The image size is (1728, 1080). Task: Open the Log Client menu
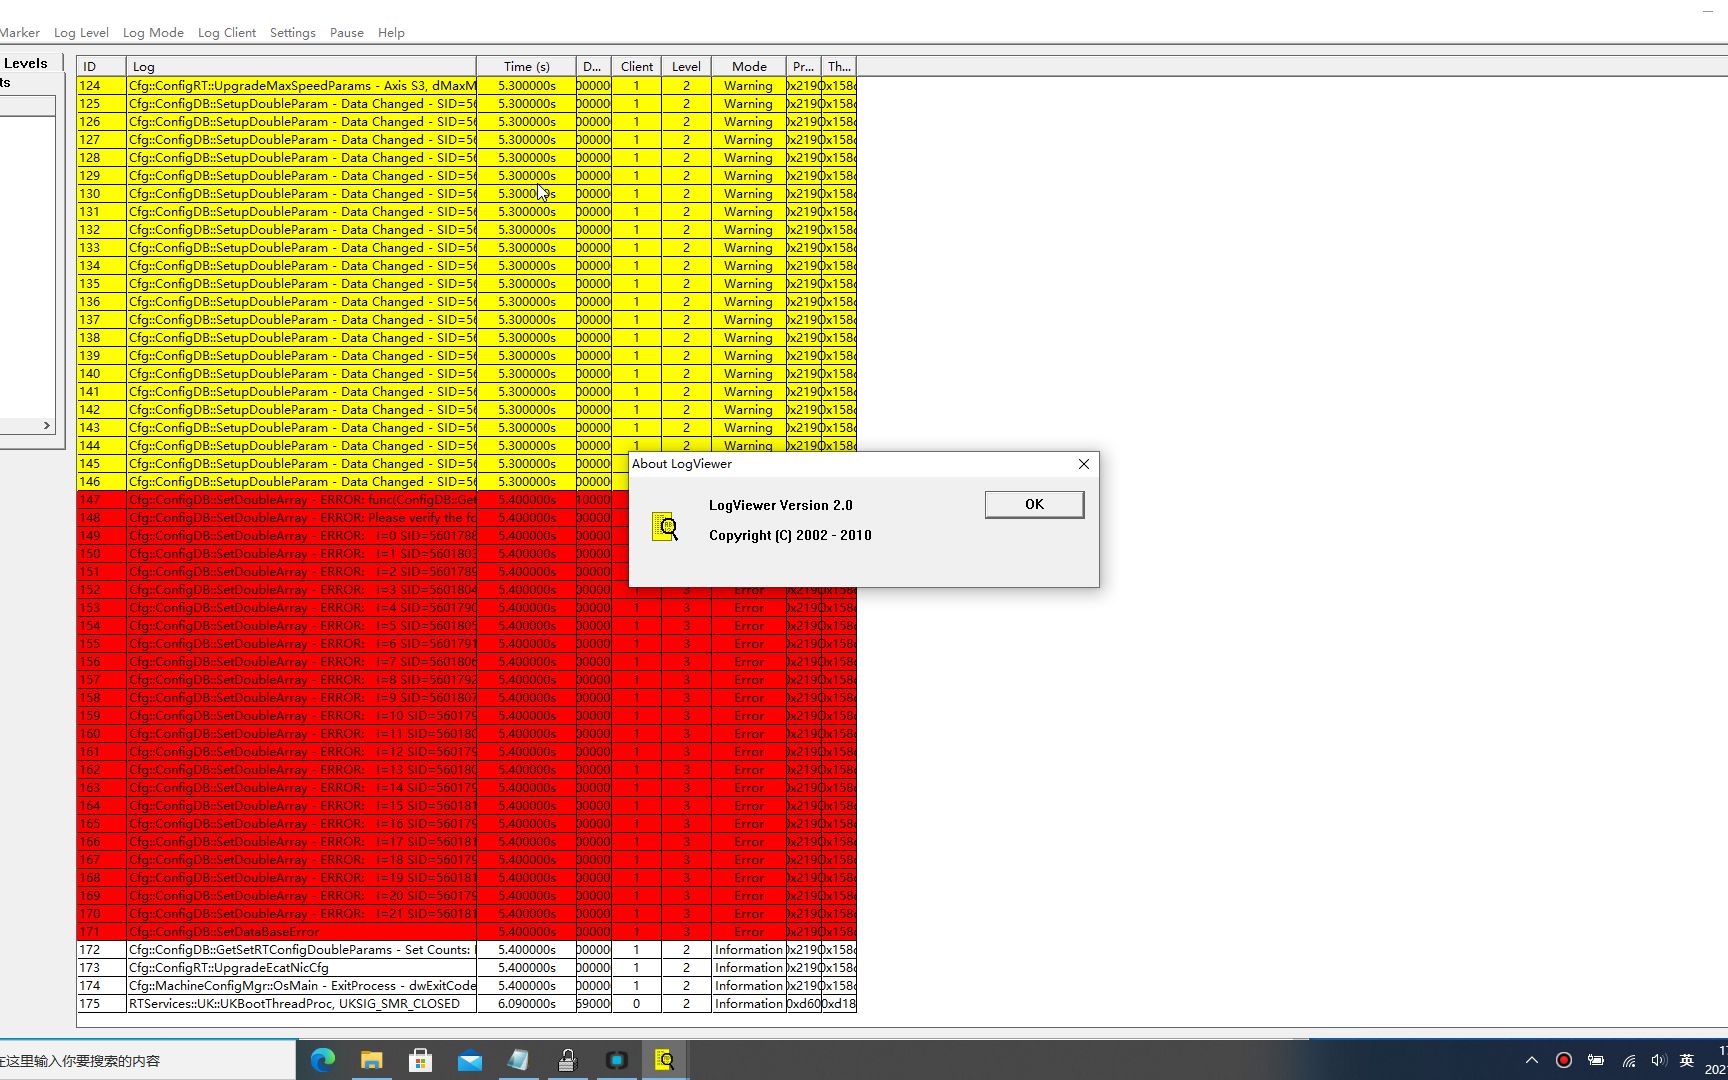click(227, 33)
